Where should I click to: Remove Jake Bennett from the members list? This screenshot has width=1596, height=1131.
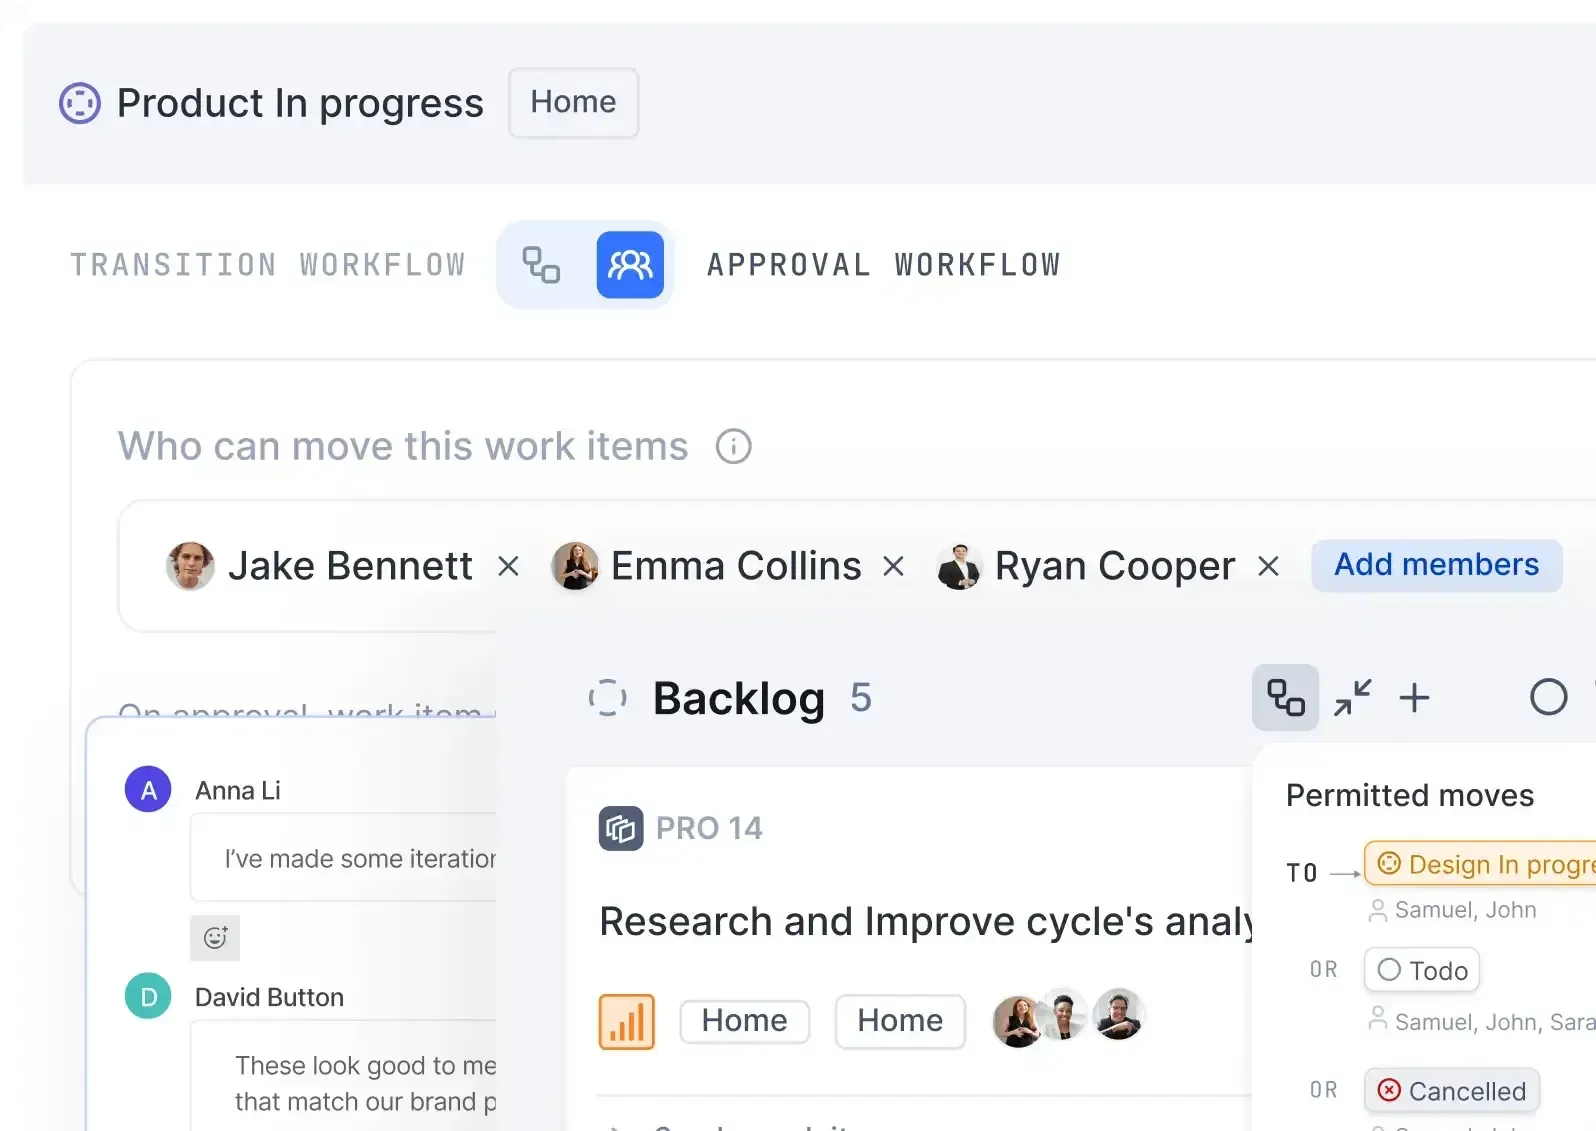tap(508, 565)
